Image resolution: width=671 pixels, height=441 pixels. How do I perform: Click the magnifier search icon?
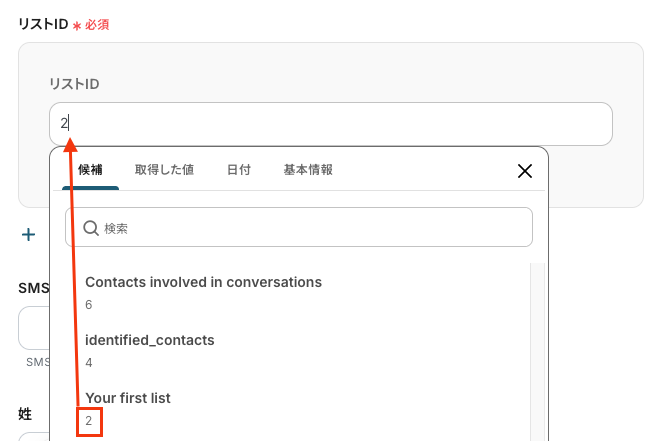coord(90,228)
